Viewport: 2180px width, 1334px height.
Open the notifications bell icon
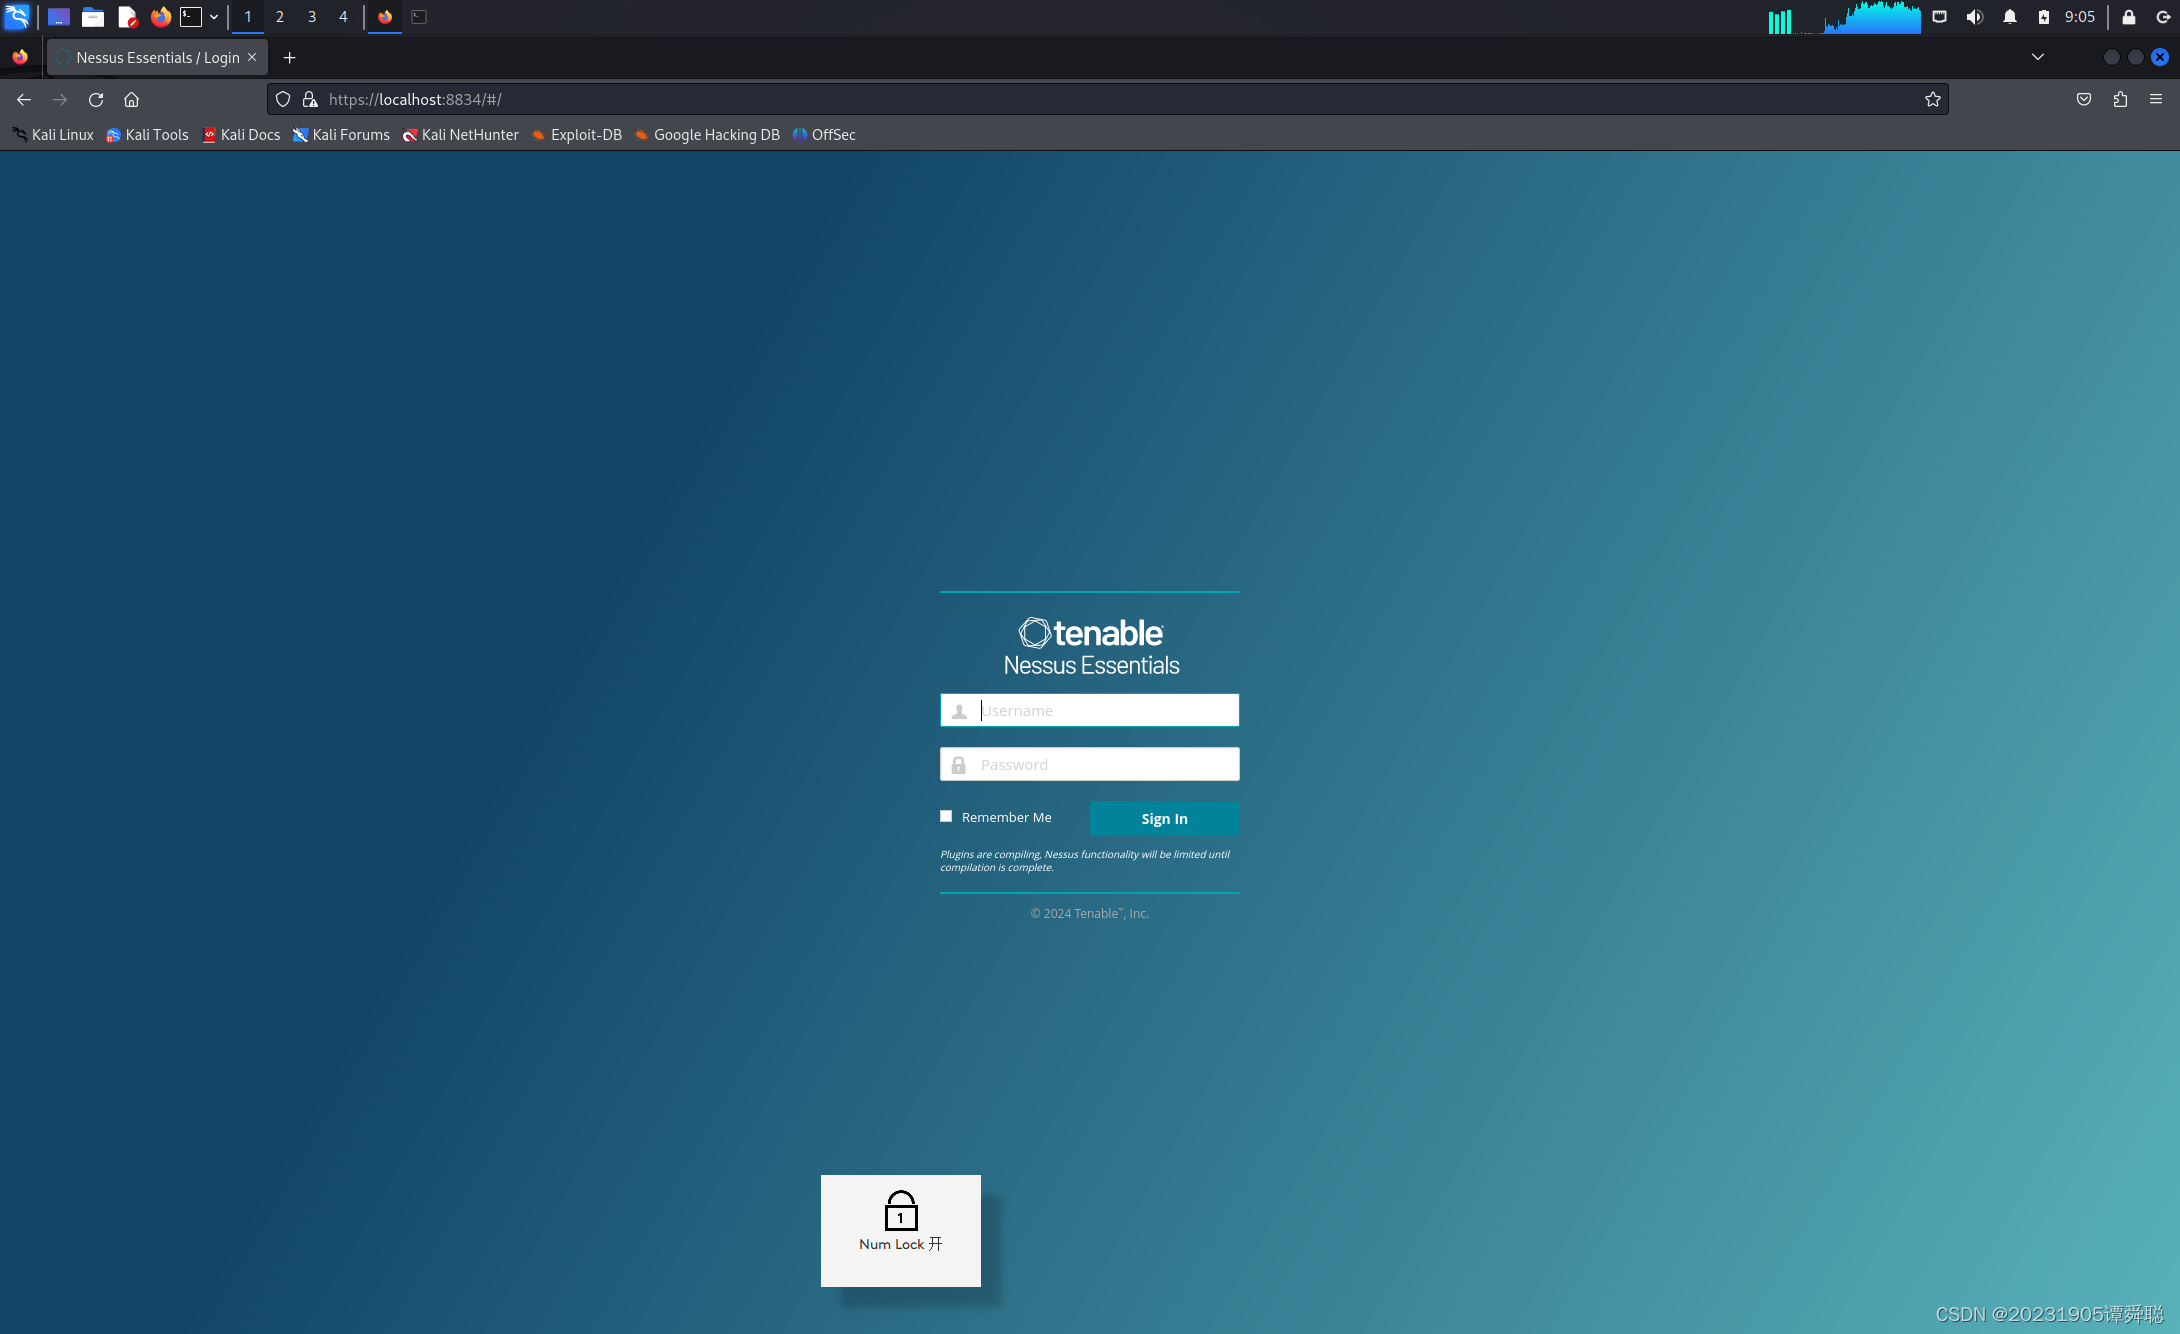pyautogui.click(x=2009, y=17)
